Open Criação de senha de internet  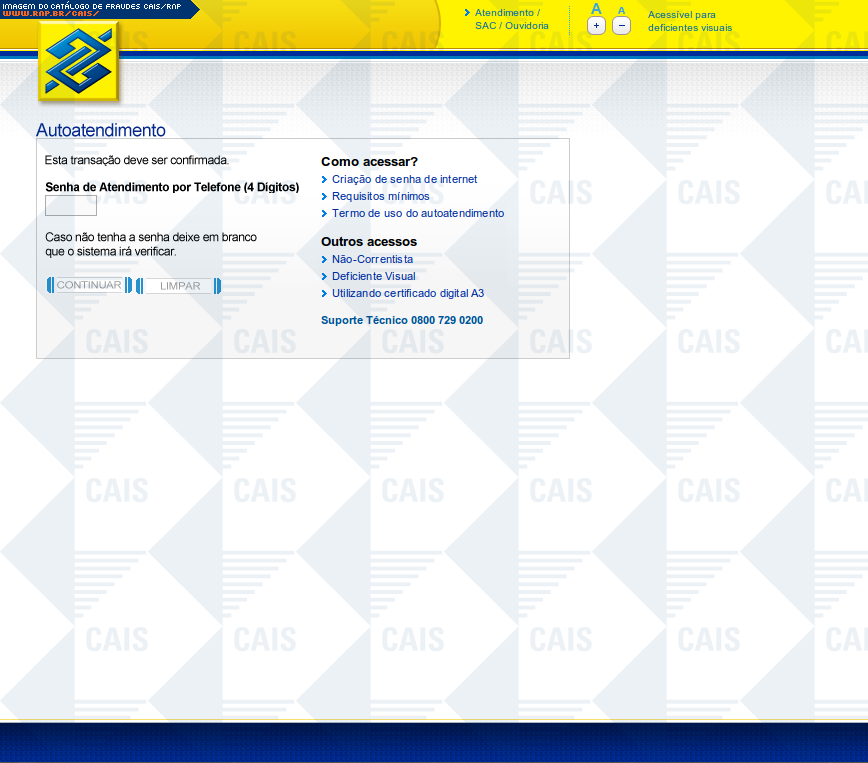tap(404, 180)
